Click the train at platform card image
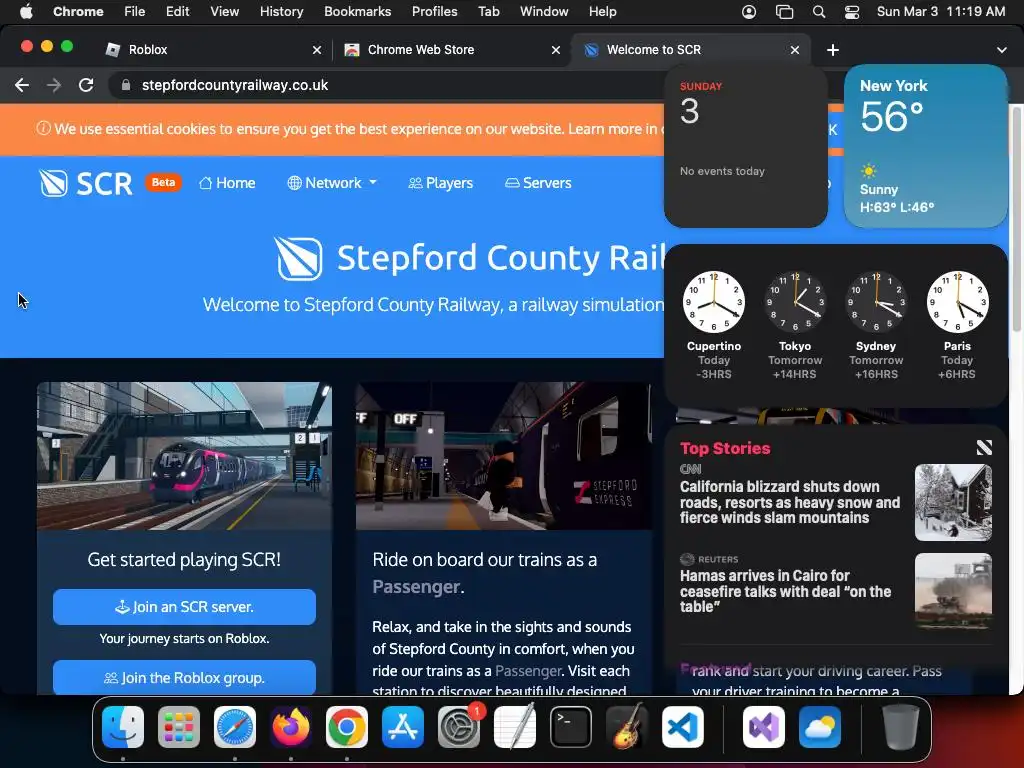The height and width of the screenshot is (768, 1024). 184,456
